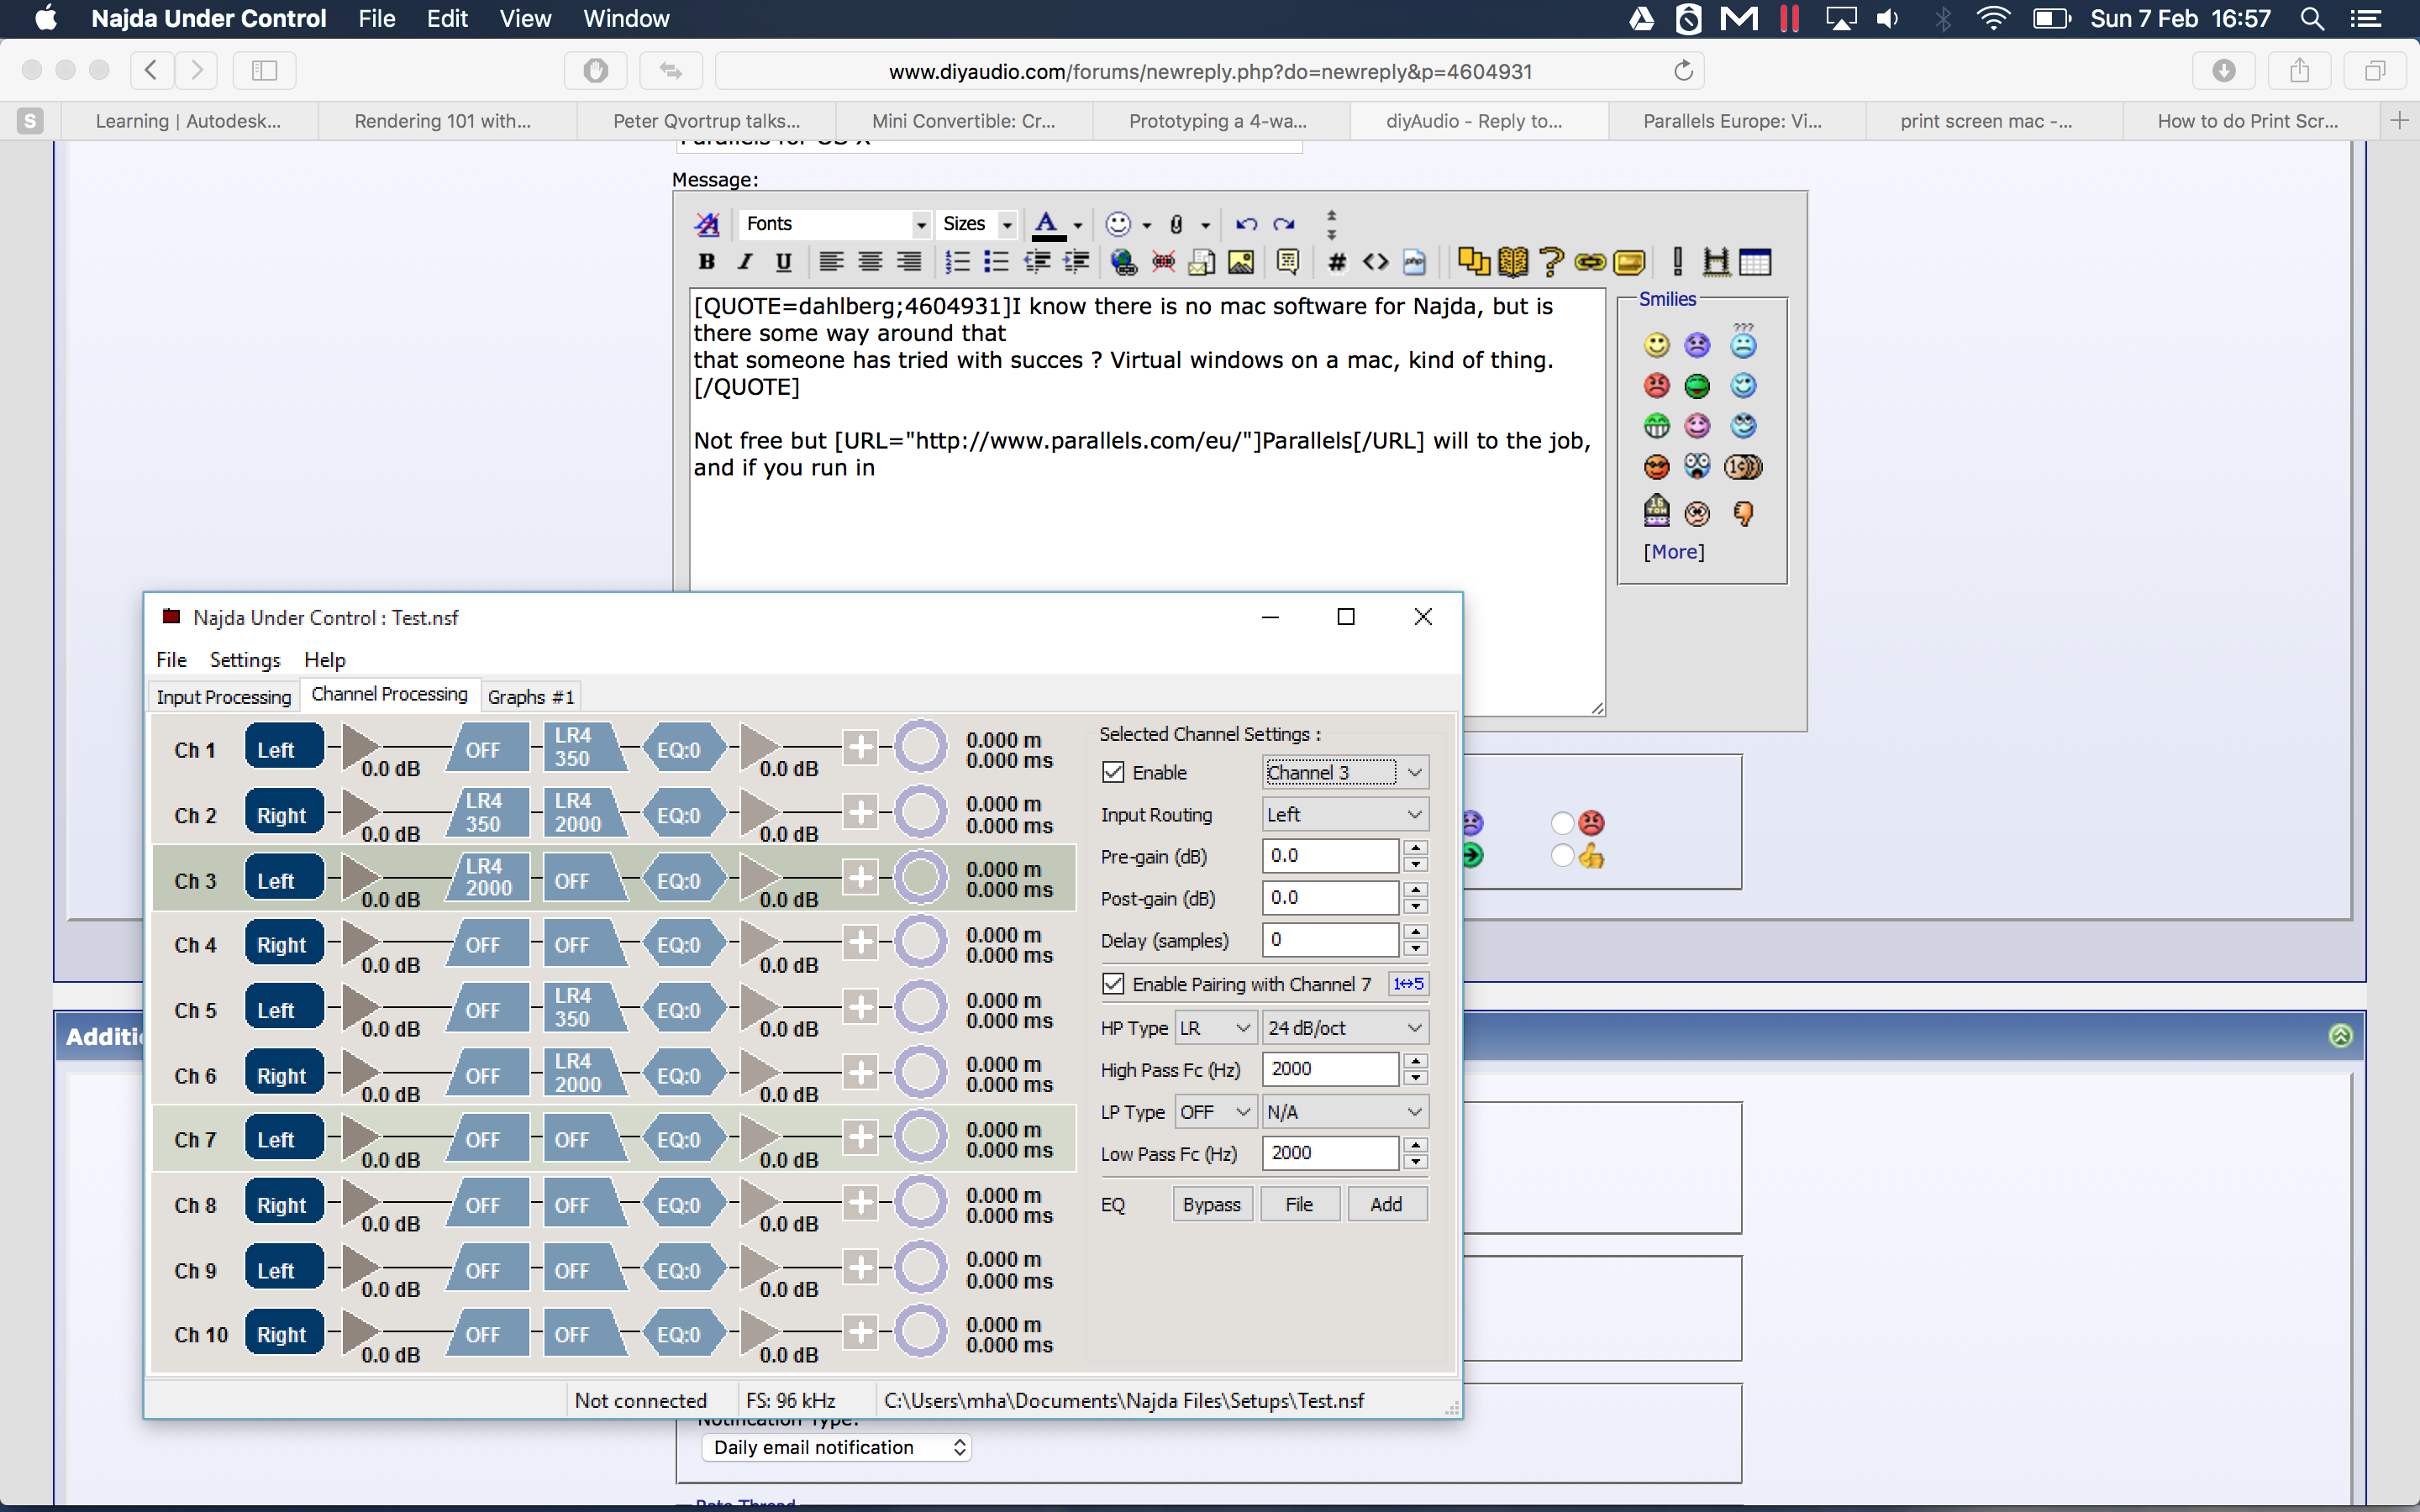The height and width of the screenshot is (1512, 2420).
Task: Click the Ch 3 delay circle icon
Action: pos(920,878)
